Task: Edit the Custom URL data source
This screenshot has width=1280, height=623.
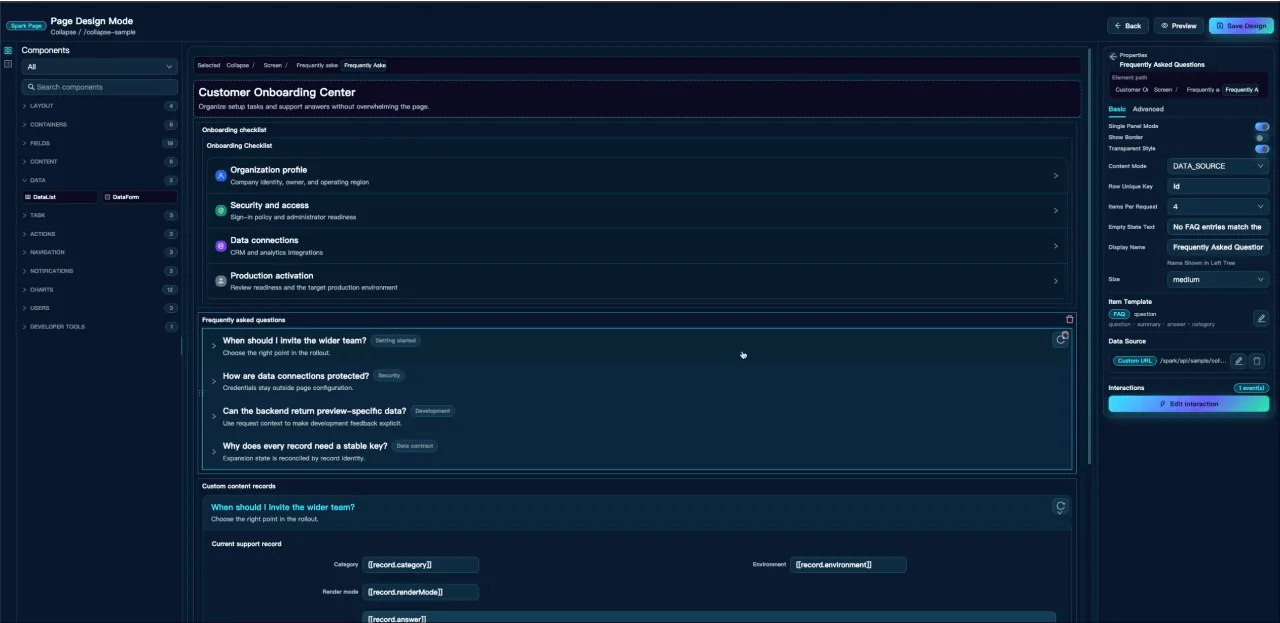Action: click(x=1238, y=361)
